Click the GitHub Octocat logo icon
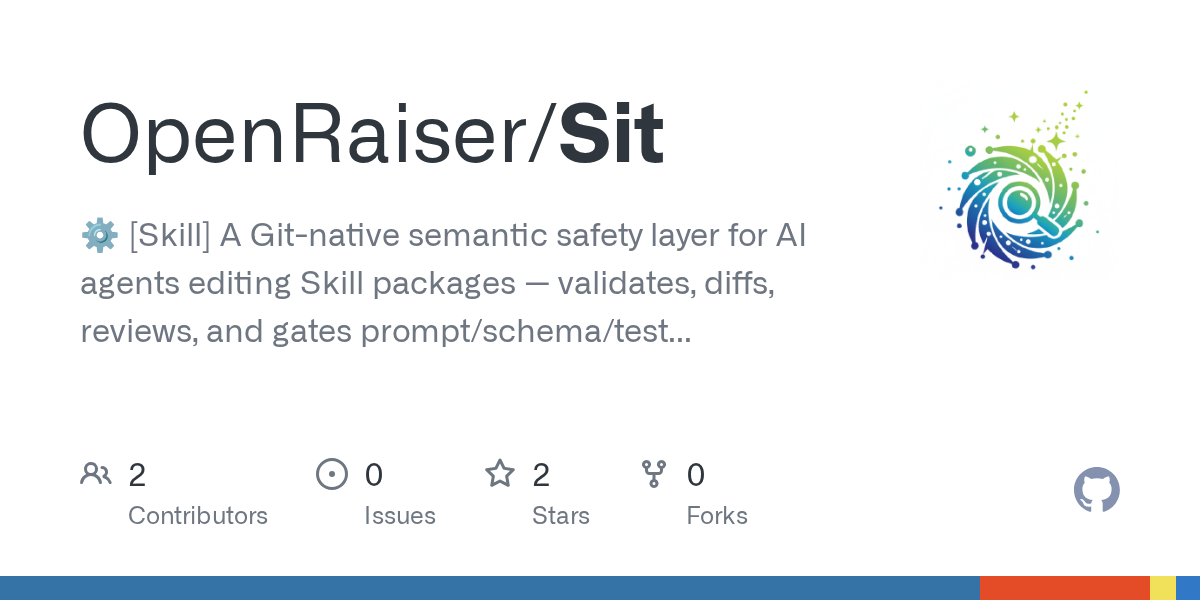 coord(1097,491)
